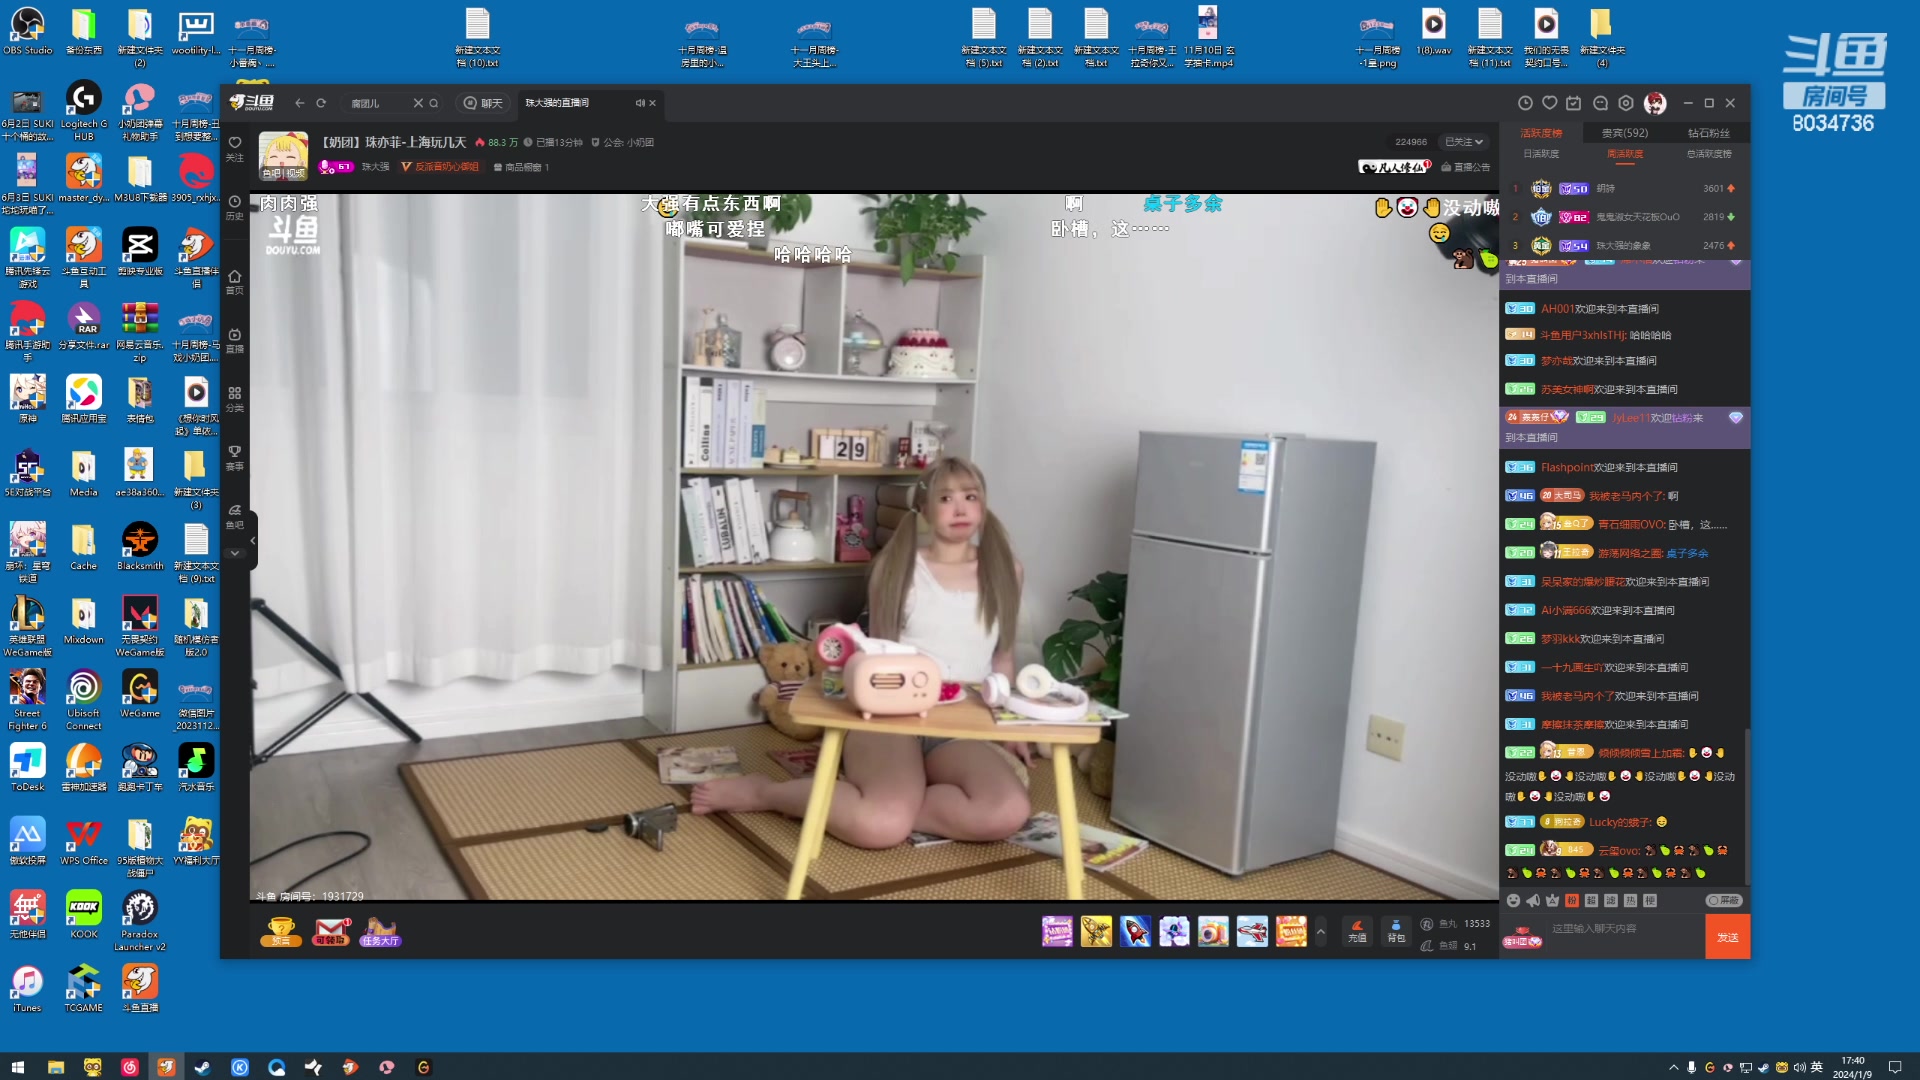Send the chat message with 发送
The height and width of the screenshot is (1080, 1920).
pos(1728,937)
